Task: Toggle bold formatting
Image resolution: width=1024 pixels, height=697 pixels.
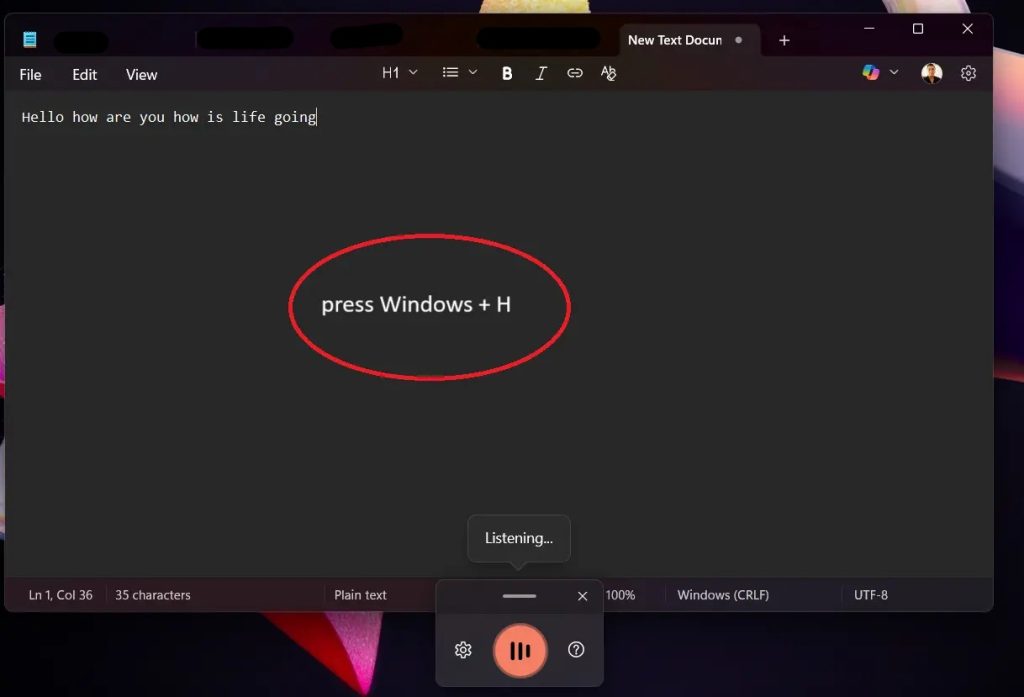Action: pos(507,72)
